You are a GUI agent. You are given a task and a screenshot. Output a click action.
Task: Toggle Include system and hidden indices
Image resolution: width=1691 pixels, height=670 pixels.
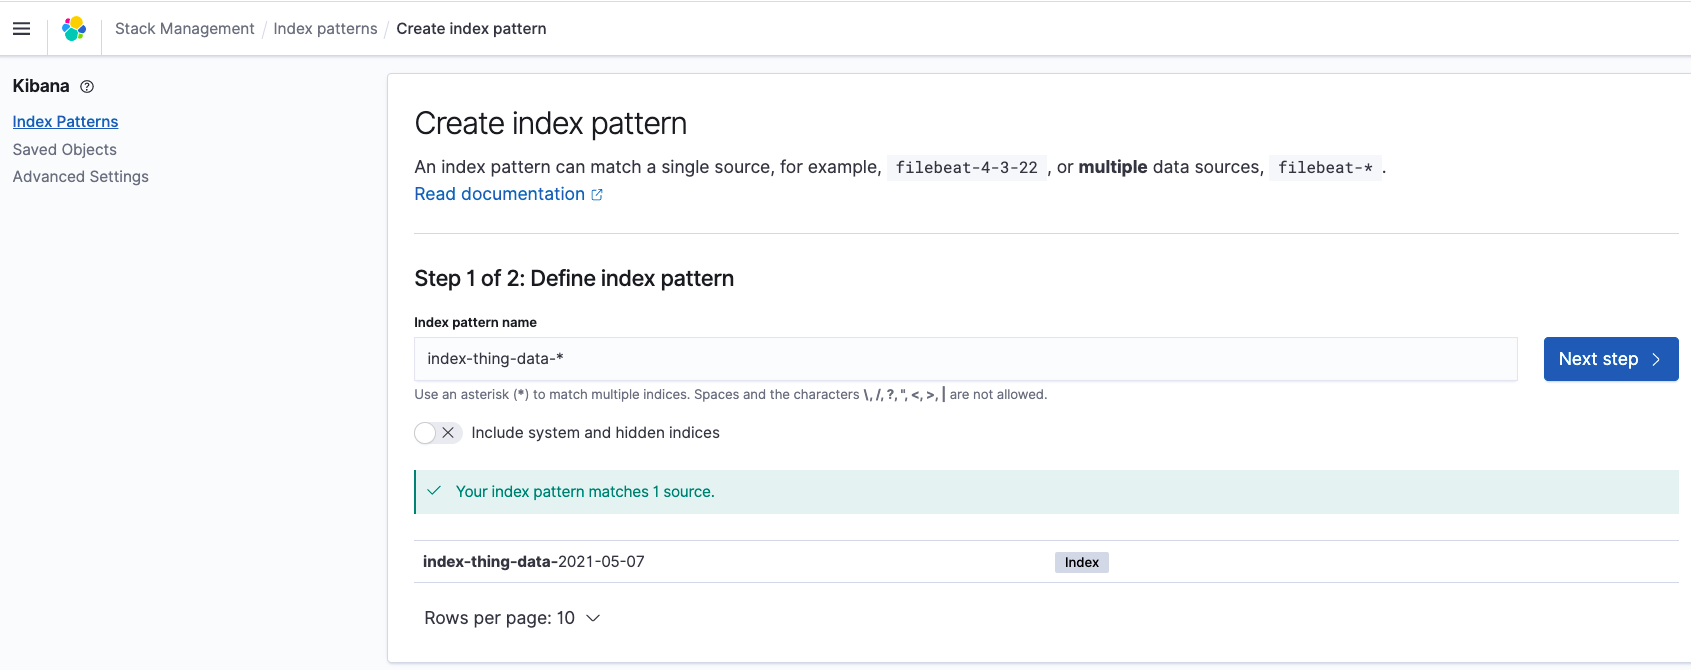[x=437, y=433]
